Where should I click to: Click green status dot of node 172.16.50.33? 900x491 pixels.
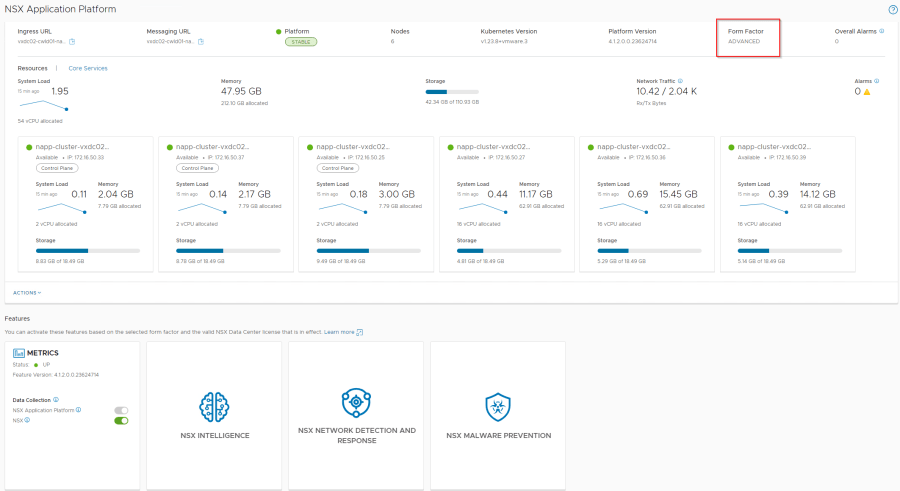click(29, 147)
